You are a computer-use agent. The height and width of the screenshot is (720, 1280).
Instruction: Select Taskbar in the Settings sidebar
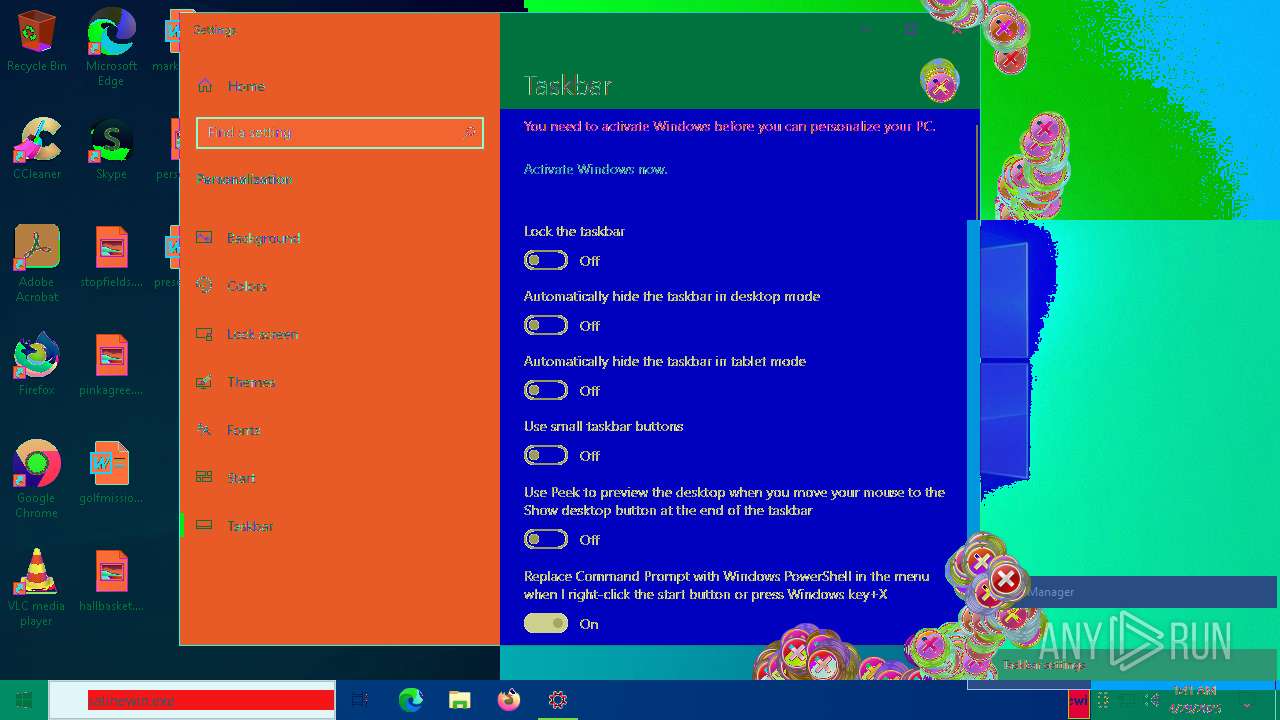pos(340,526)
